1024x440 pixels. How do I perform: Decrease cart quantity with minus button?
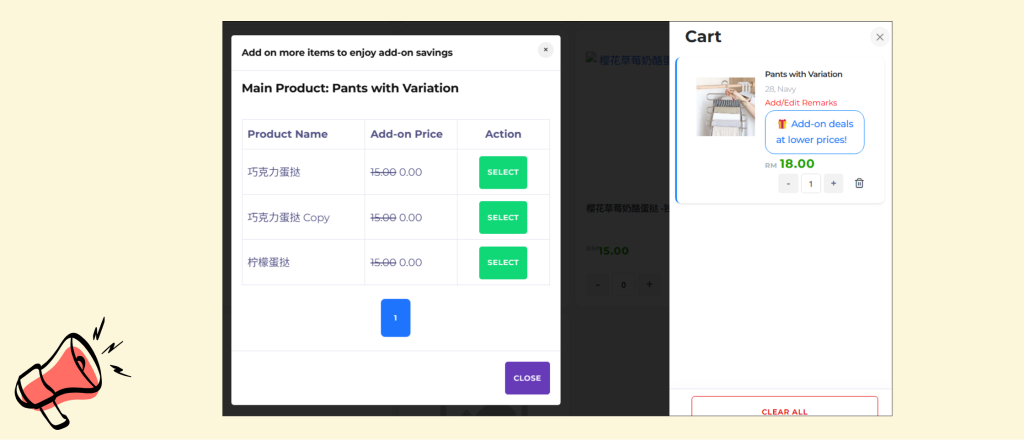tap(788, 183)
